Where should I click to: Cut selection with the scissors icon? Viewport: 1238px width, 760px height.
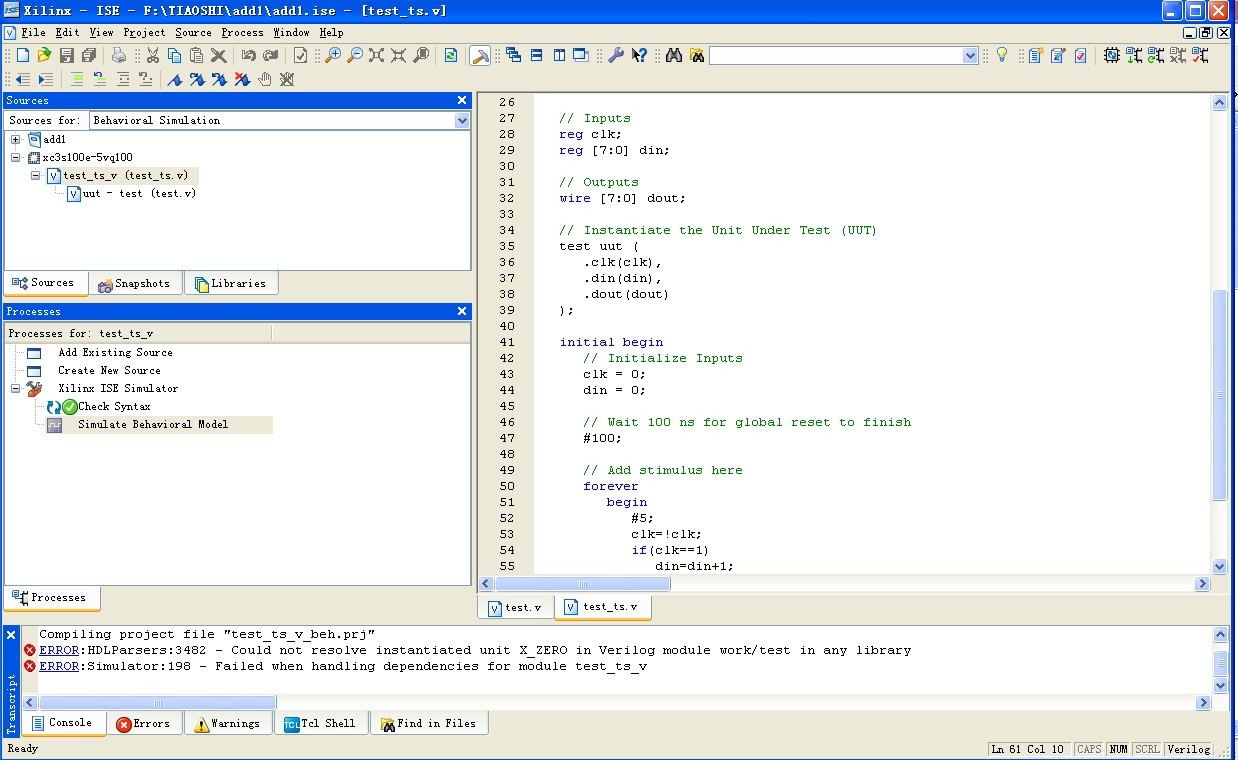153,56
